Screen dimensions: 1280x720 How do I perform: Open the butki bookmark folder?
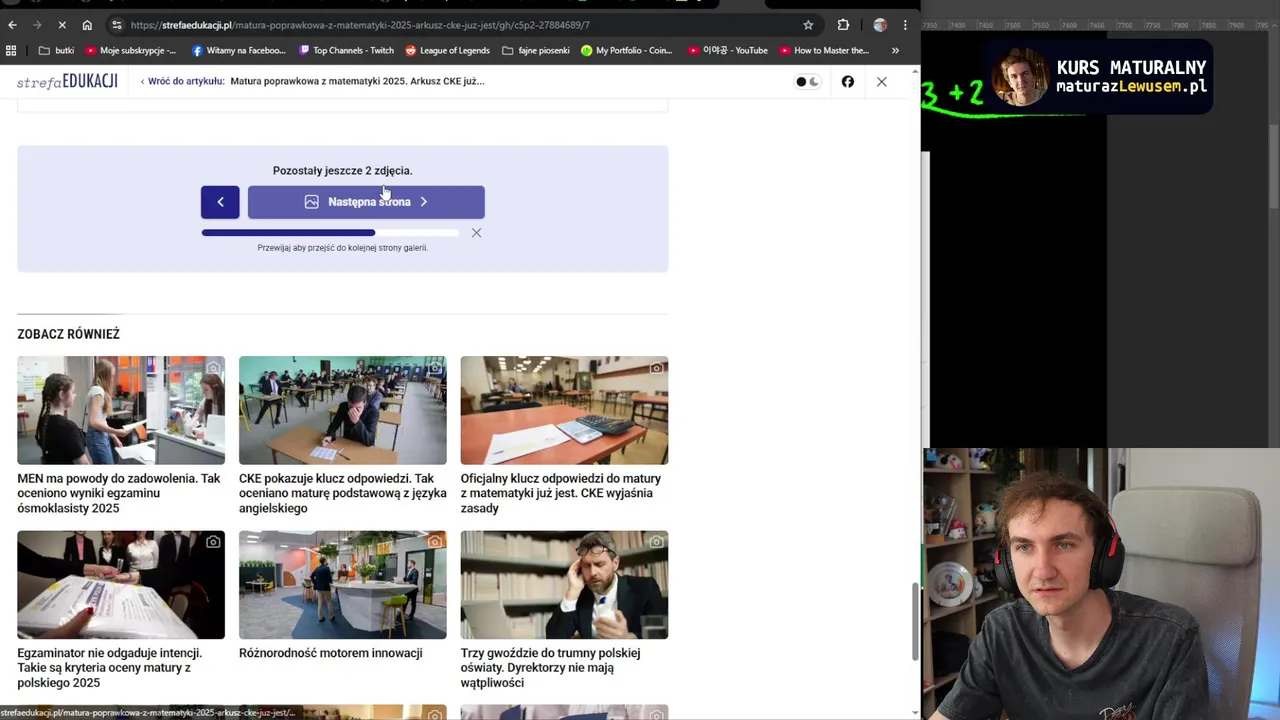tap(56, 50)
